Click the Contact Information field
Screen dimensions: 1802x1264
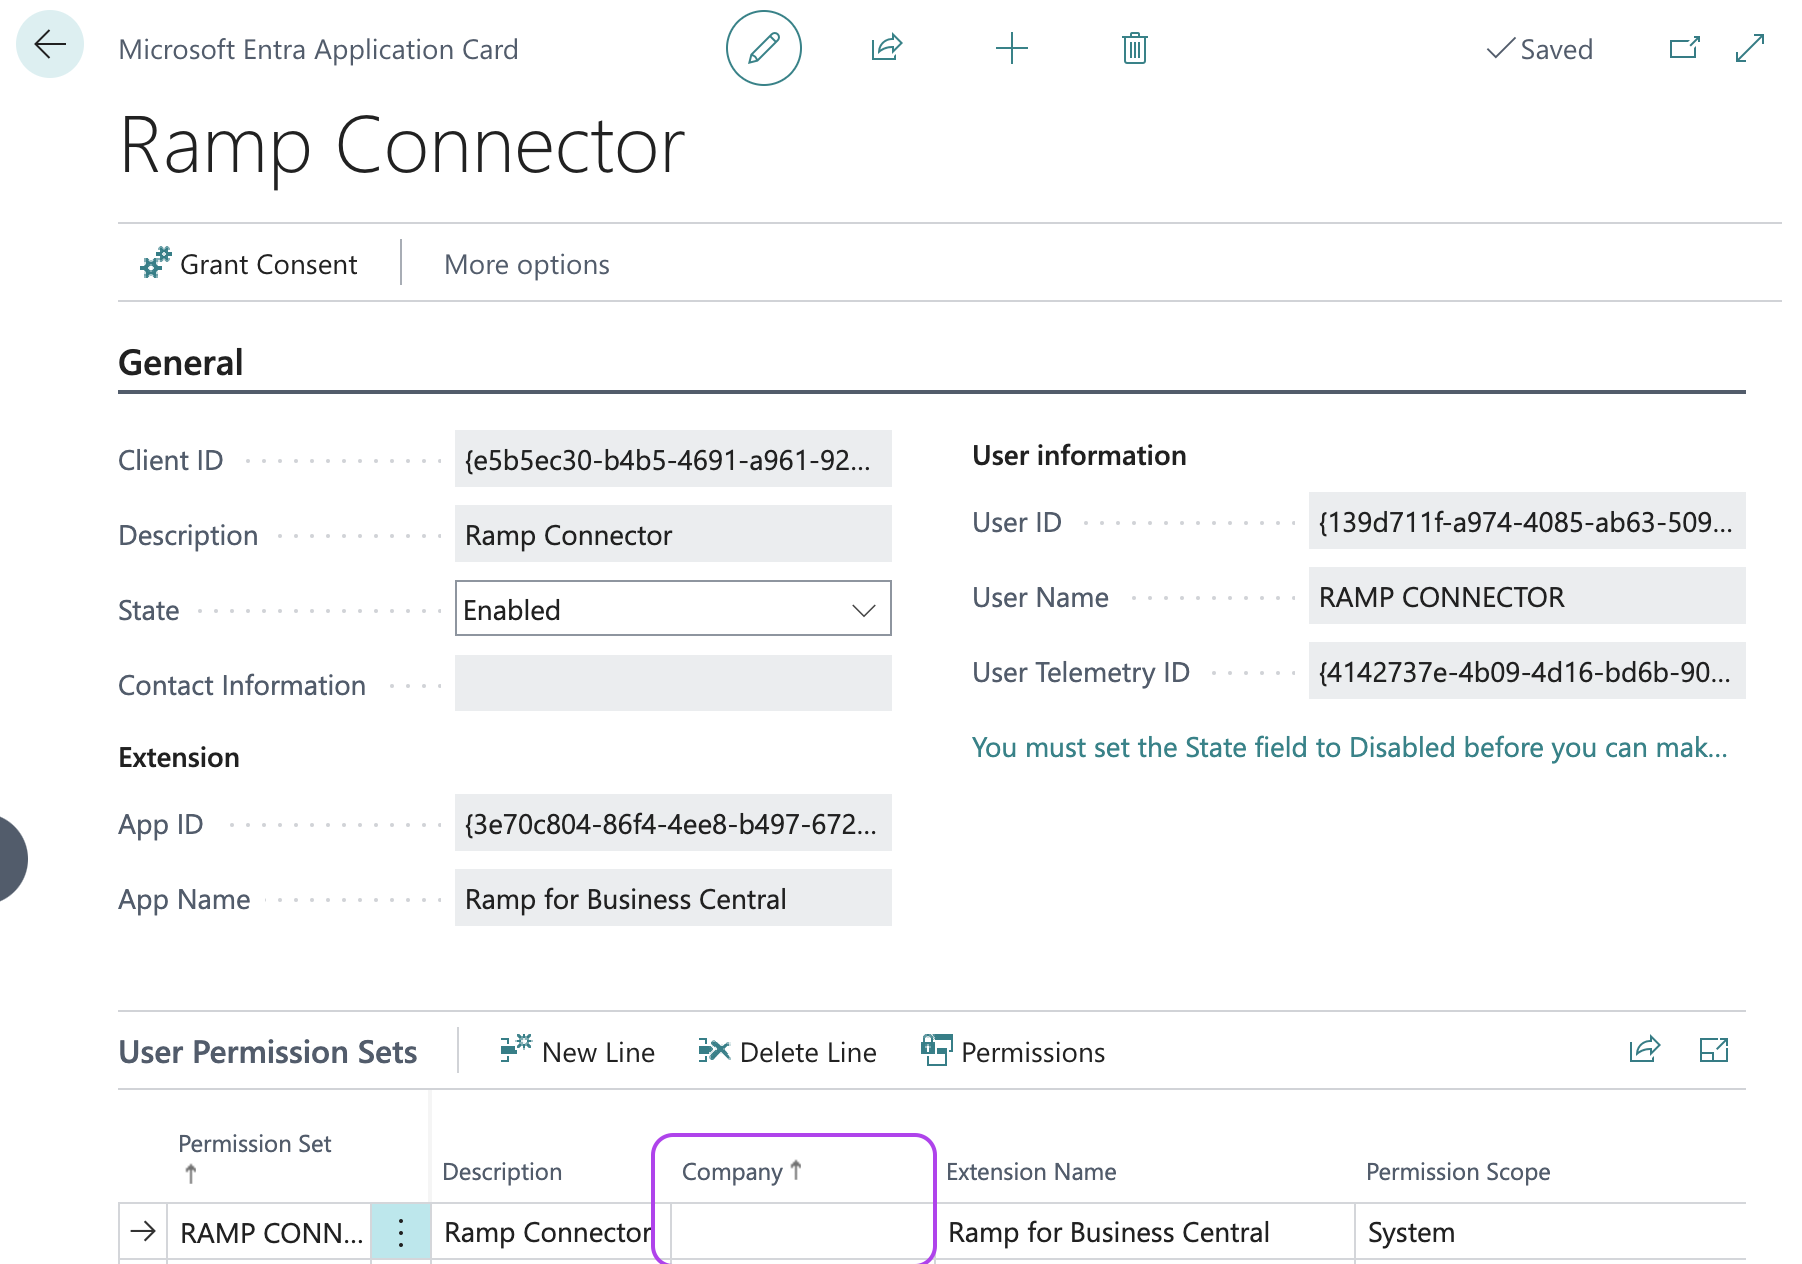(x=673, y=684)
